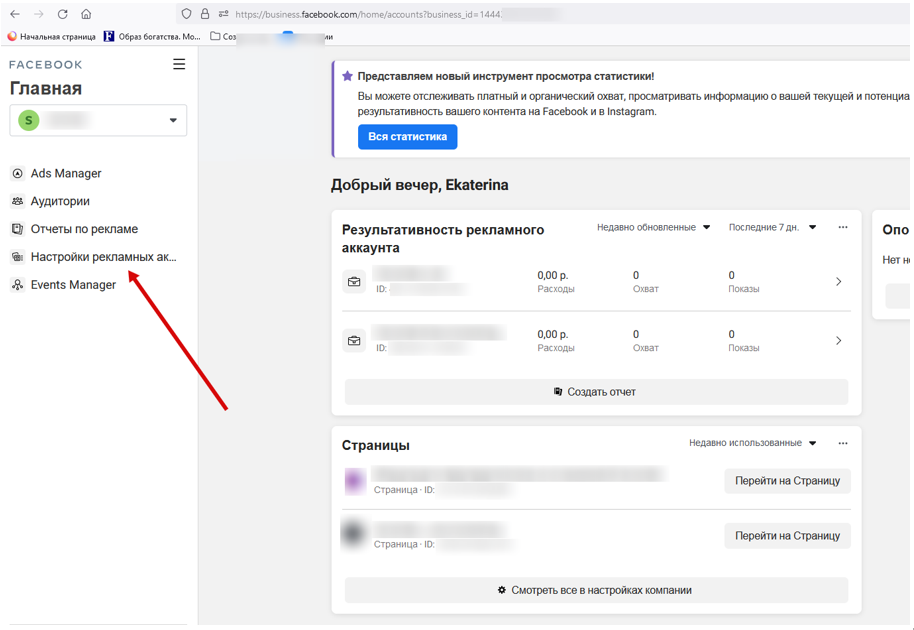The image size is (914, 630).
Task: Select 'Аудитории' in the sidebar
Action: pos(60,201)
